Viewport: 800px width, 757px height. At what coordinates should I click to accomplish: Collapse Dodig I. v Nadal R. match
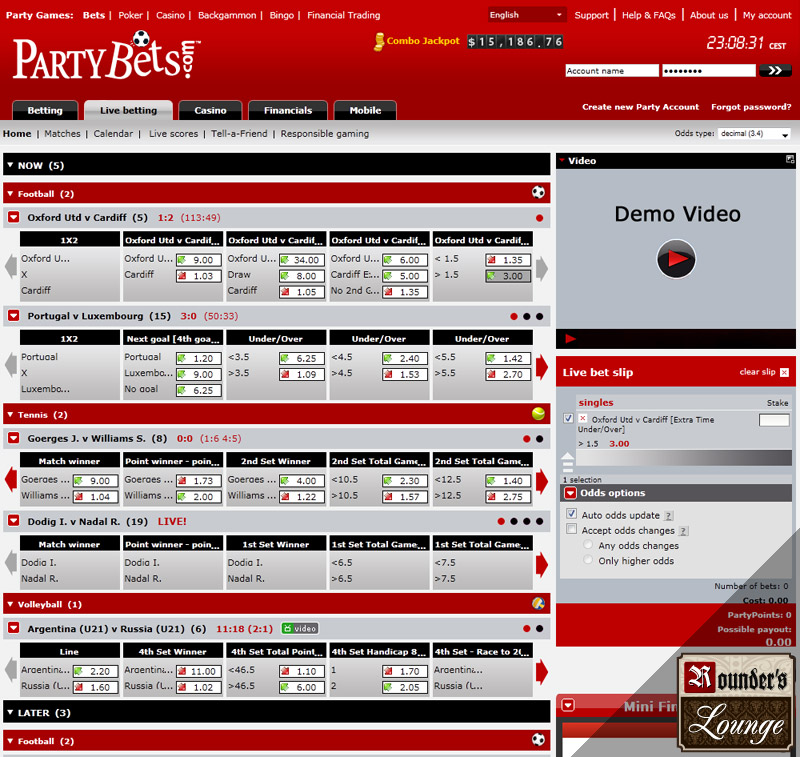pyautogui.click(x=14, y=521)
